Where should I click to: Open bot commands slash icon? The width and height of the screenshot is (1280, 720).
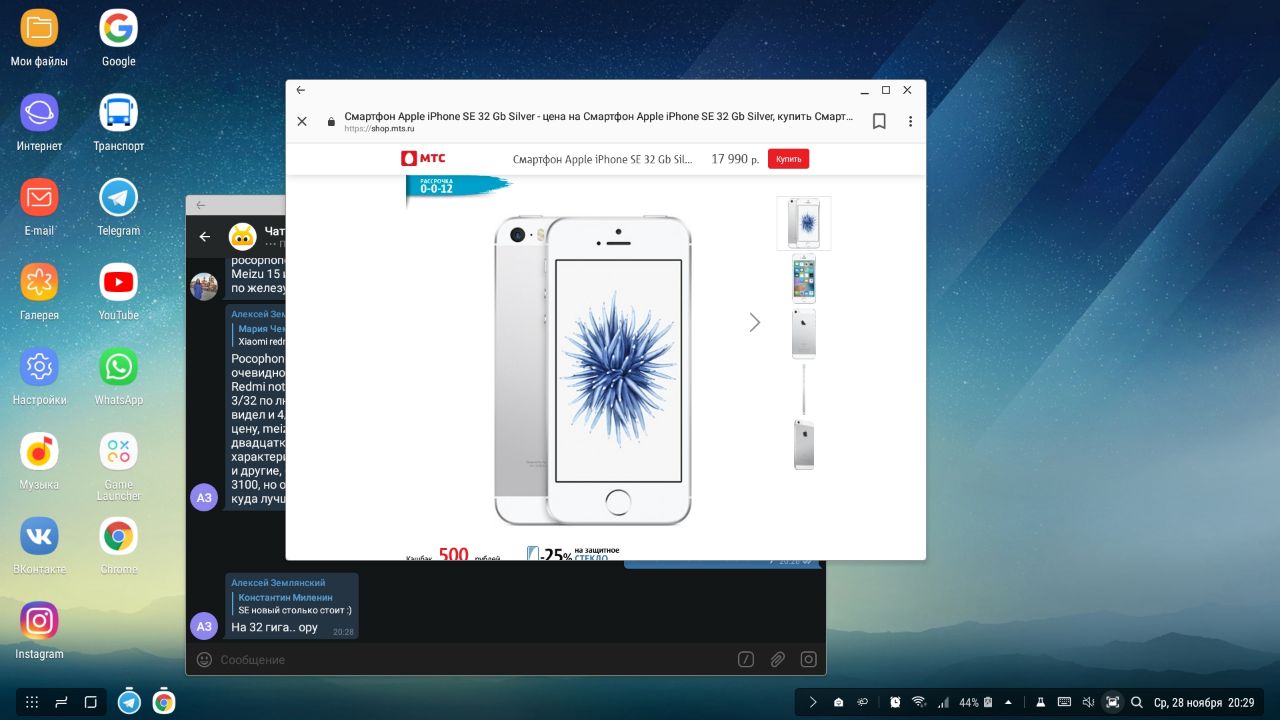tap(745, 660)
